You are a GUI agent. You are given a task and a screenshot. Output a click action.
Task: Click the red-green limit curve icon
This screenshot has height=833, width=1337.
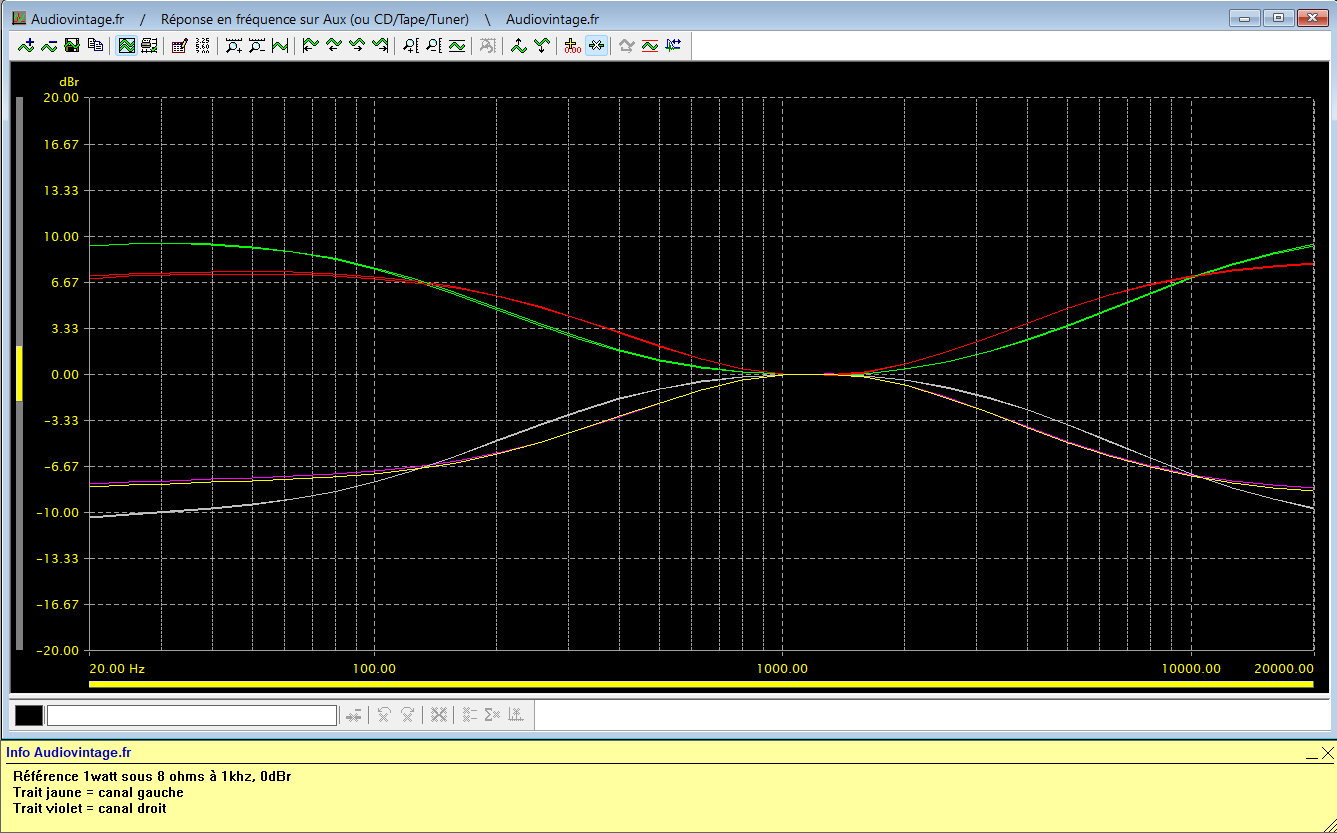650,45
